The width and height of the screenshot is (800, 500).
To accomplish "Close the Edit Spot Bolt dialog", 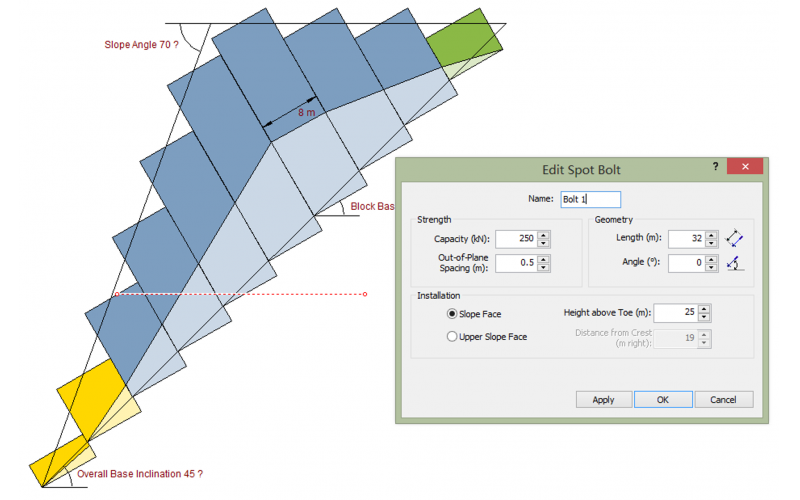I will click(x=744, y=169).
